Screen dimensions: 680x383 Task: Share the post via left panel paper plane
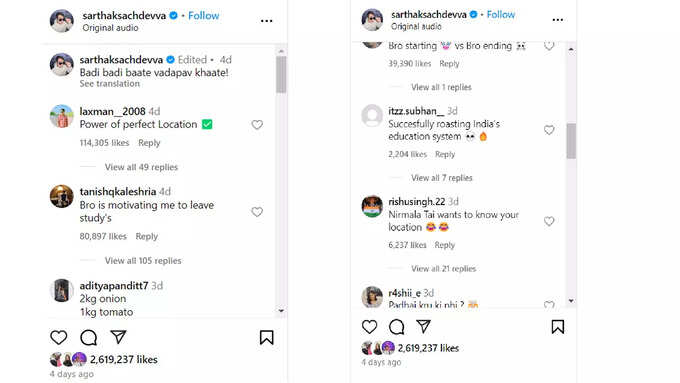118,337
